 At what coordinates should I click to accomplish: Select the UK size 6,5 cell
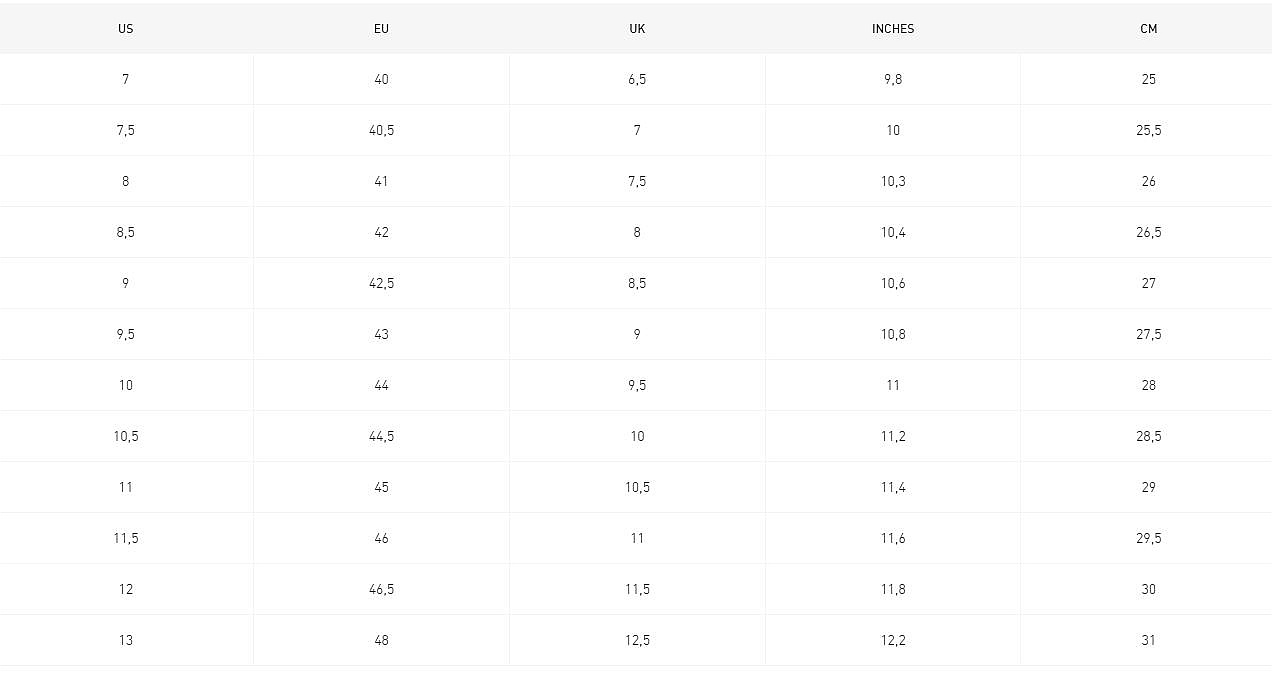pyautogui.click(x=637, y=79)
